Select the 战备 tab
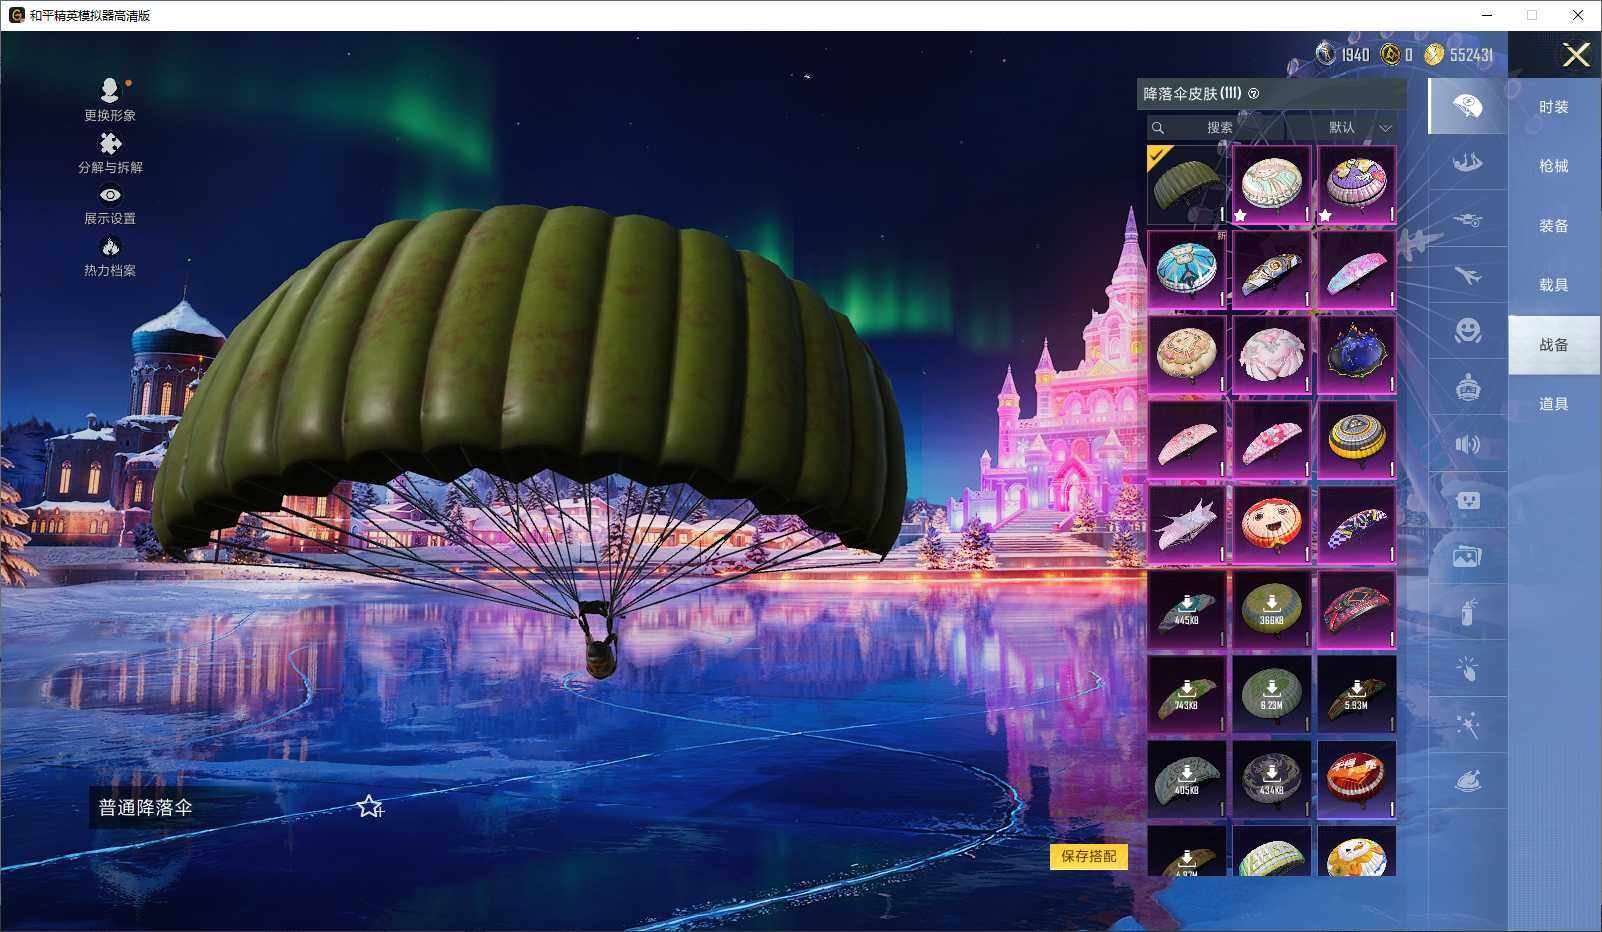Image resolution: width=1602 pixels, height=932 pixels. (1554, 345)
